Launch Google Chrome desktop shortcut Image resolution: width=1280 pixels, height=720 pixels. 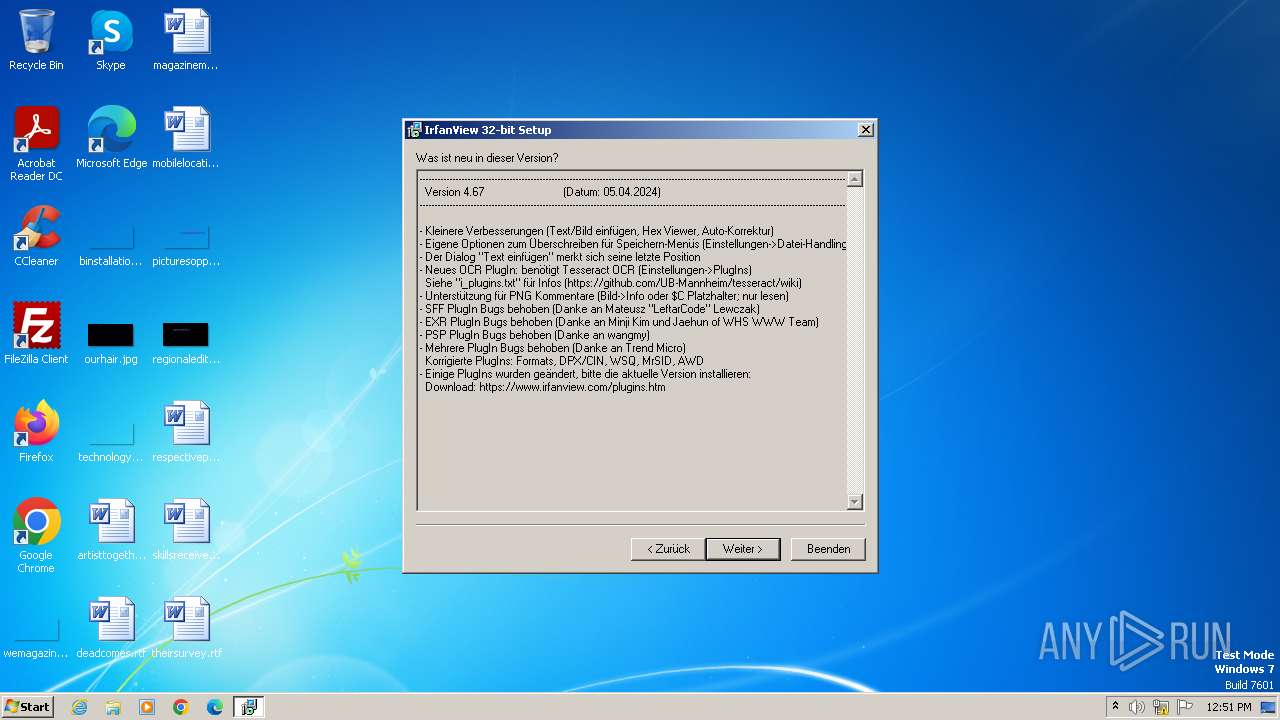36,535
